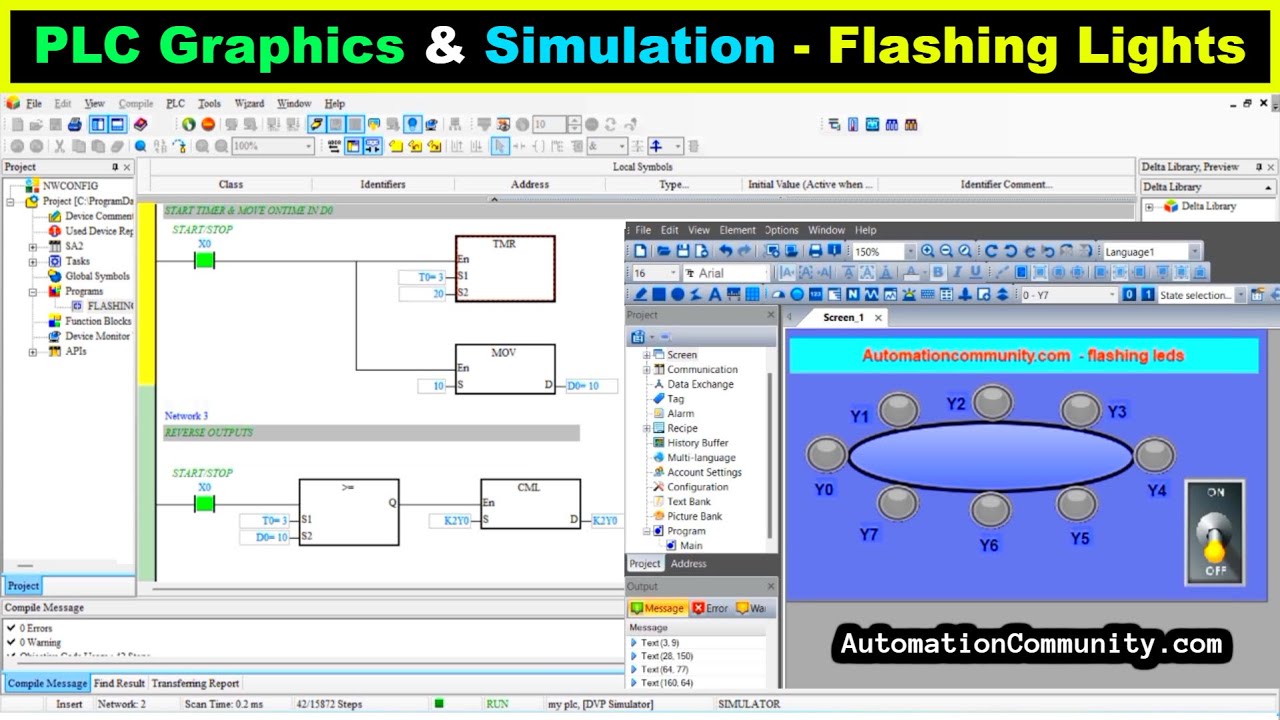The height and width of the screenshot is (720, 1280).
Task: Select Device Monitor in project tree
Action: [97, 336]
